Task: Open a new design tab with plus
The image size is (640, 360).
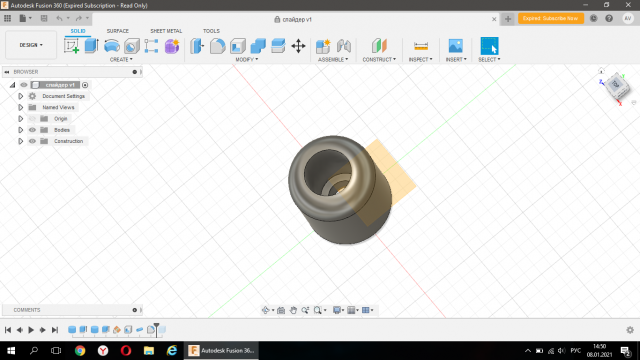Action: (x=508, y=19)
